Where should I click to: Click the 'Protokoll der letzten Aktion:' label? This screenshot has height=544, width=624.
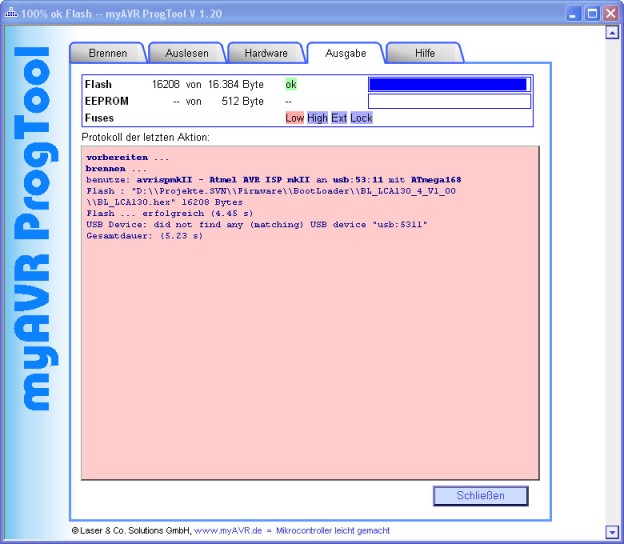tap(145, 137)
